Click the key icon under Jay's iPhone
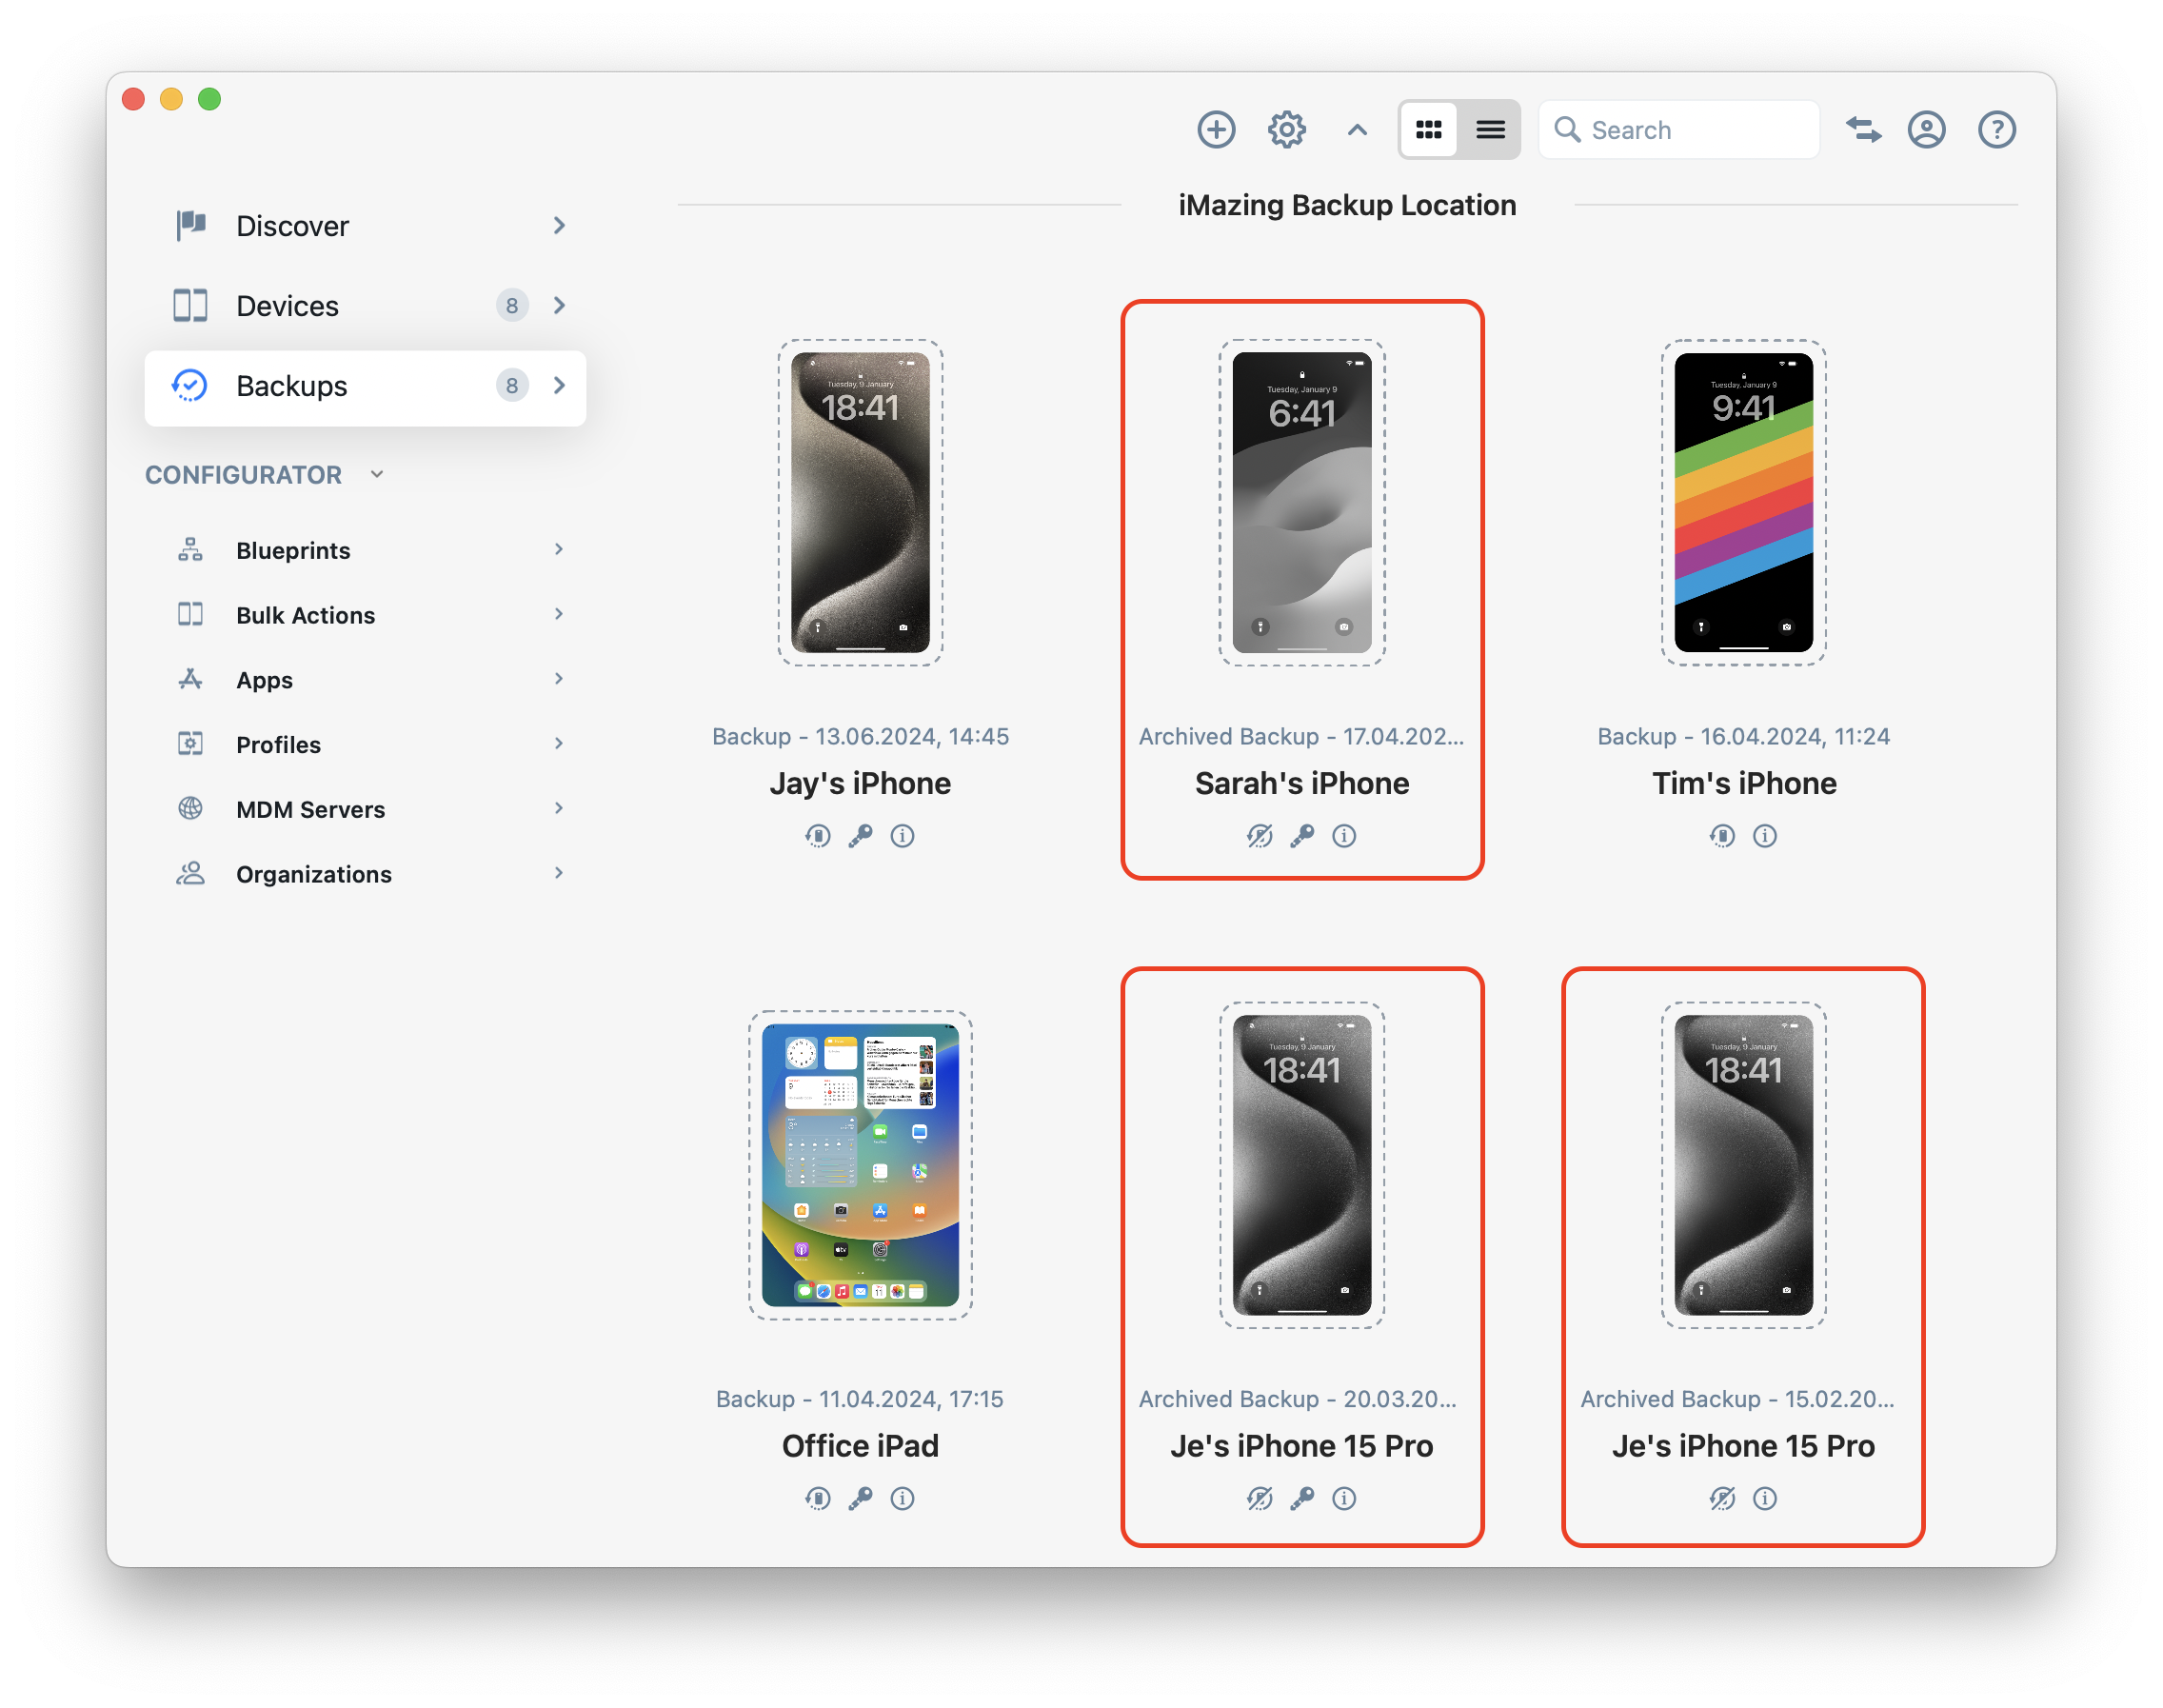 [x=860, y=836]
